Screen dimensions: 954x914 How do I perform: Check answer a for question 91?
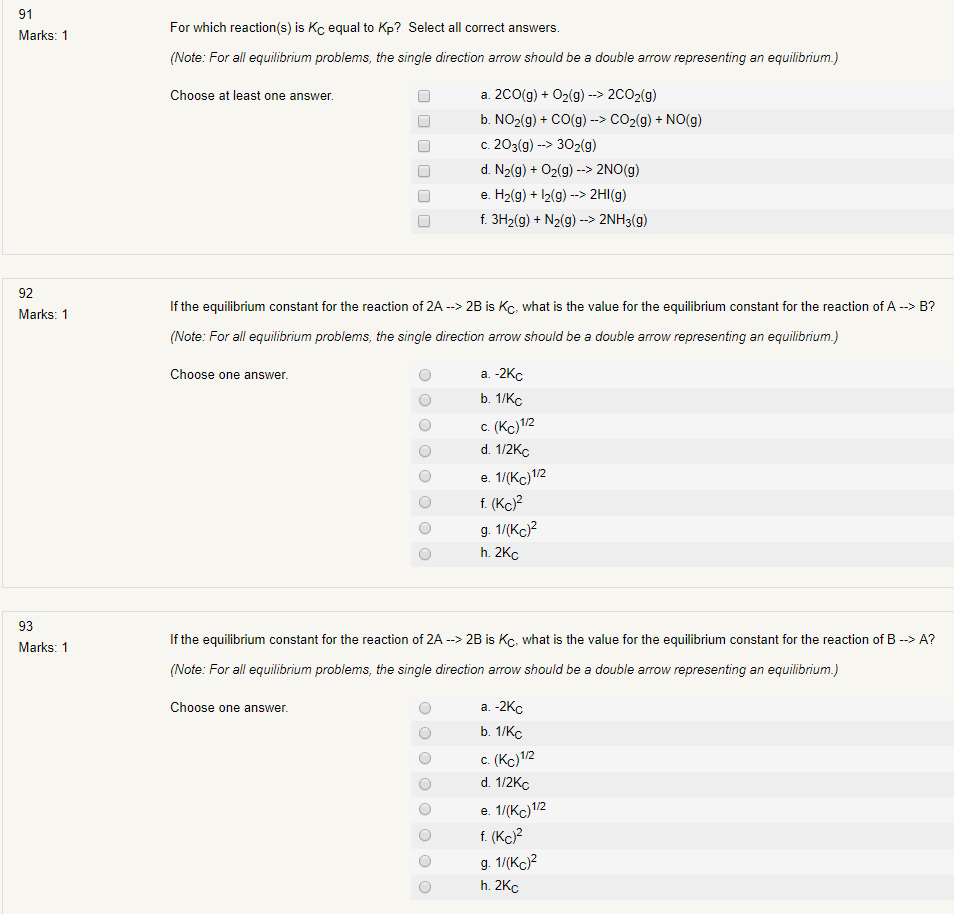(423, 95)
